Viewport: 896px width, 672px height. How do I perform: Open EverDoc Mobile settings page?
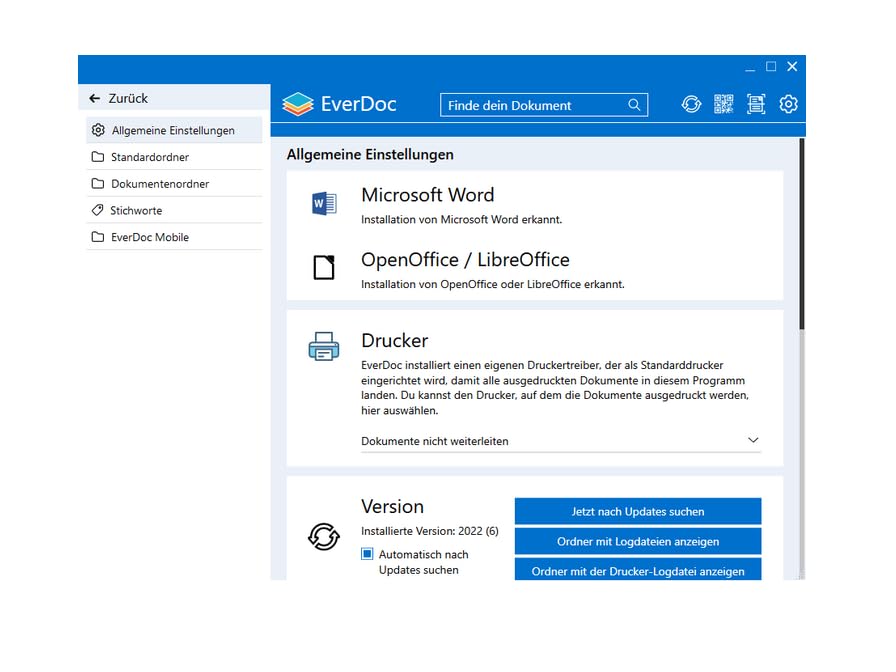[x=174, y=237]
